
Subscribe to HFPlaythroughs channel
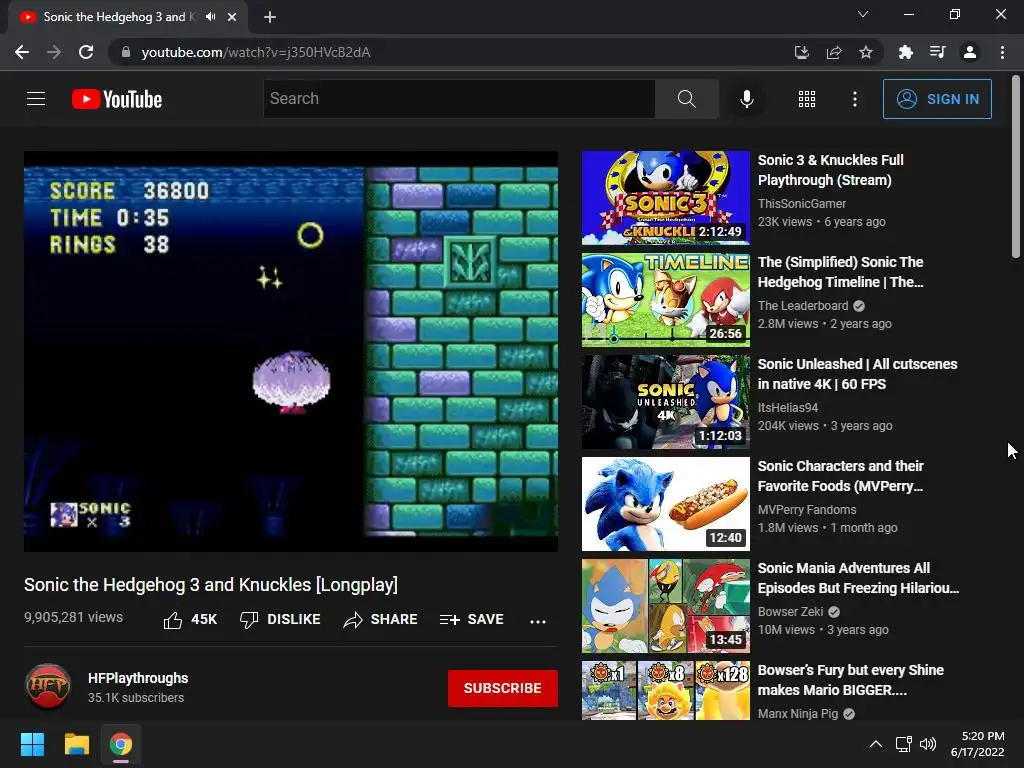tap(502, 688)
